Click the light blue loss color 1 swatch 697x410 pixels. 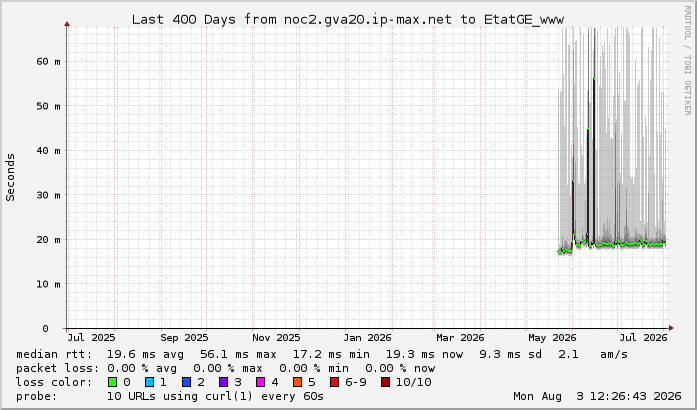click(149, 382)
